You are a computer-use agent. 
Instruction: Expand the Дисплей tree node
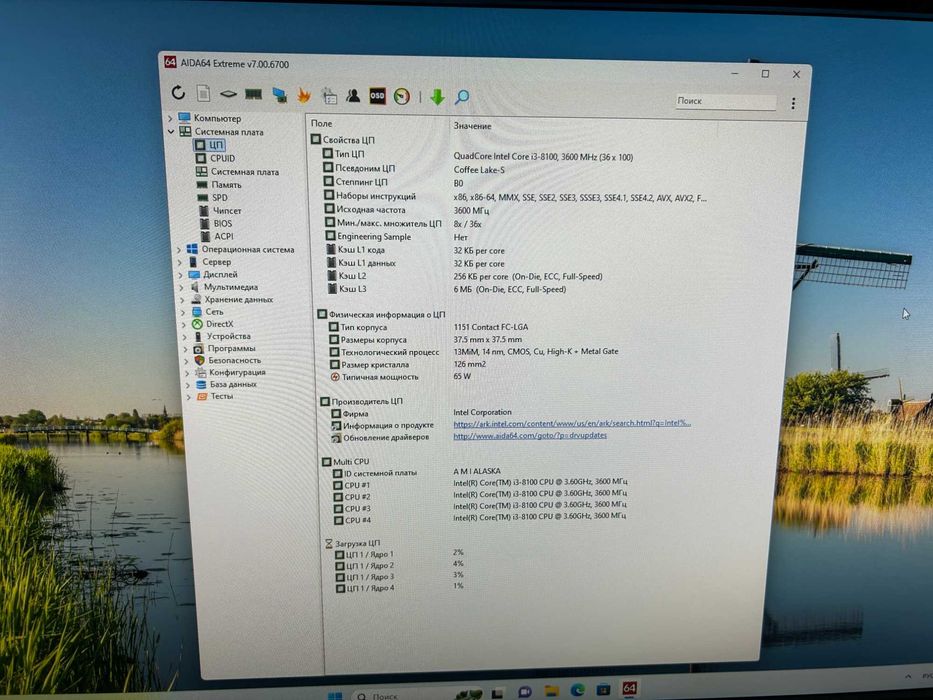pyautogui.click(x=180, y=275)
